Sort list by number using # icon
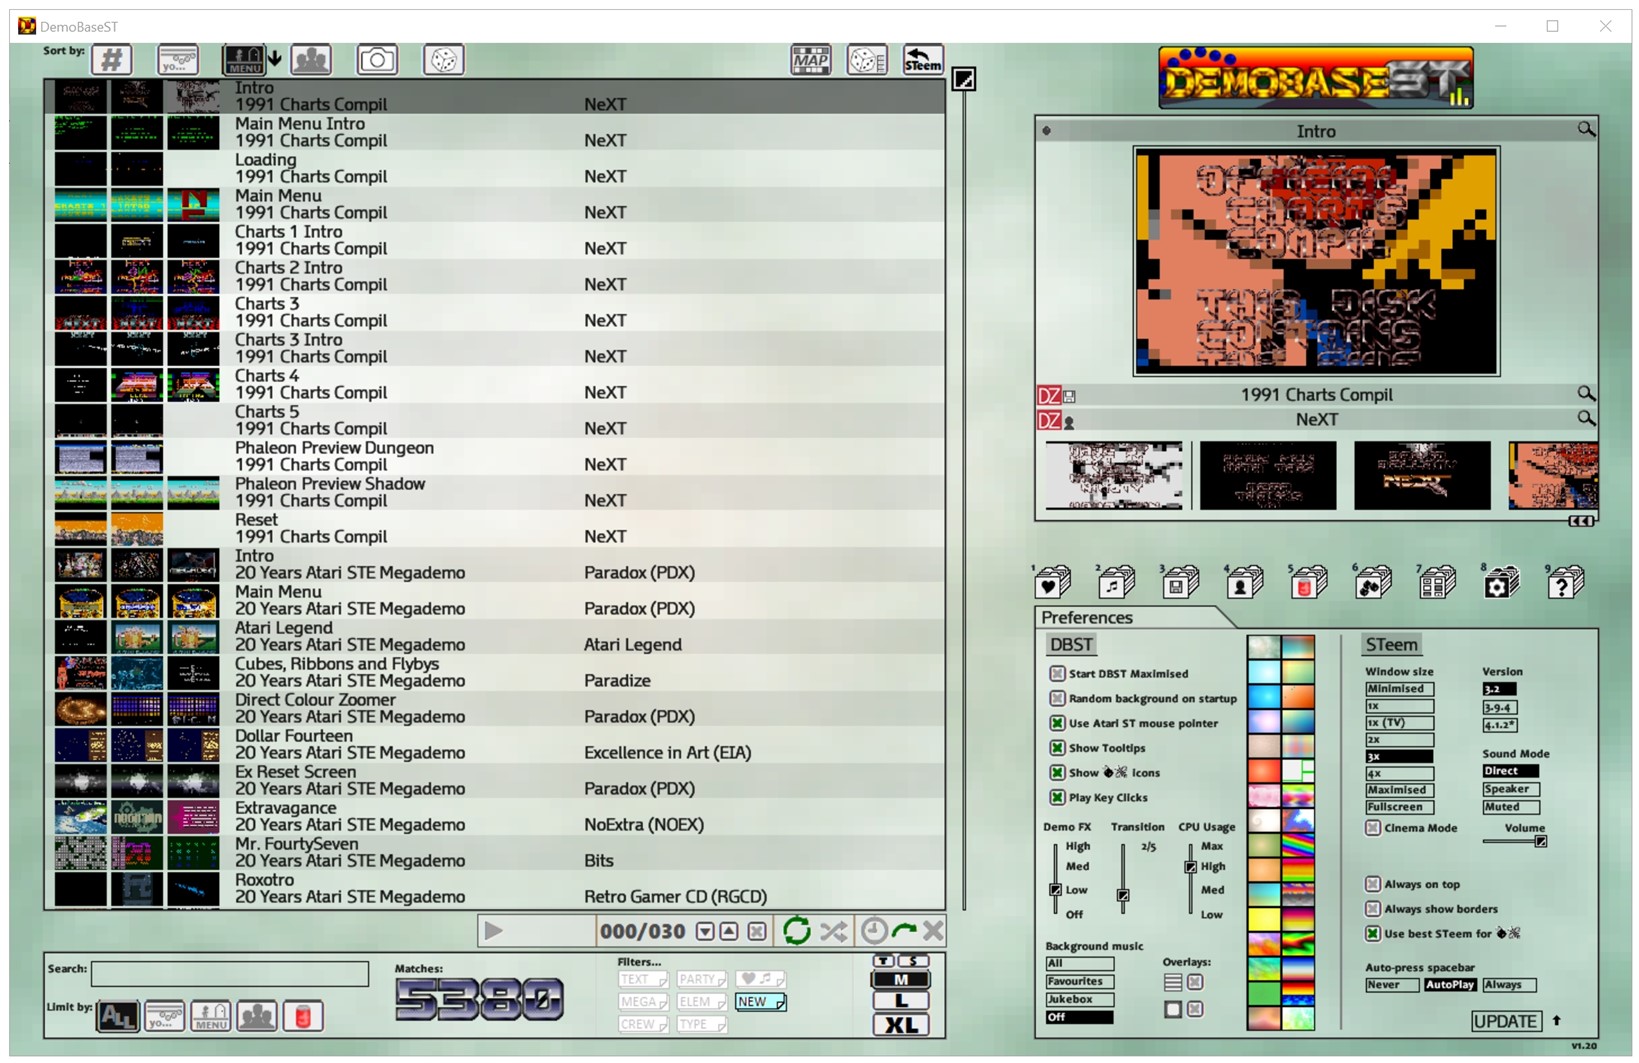Screen dimensions: 1639x1063 click(x=111, y=60)
